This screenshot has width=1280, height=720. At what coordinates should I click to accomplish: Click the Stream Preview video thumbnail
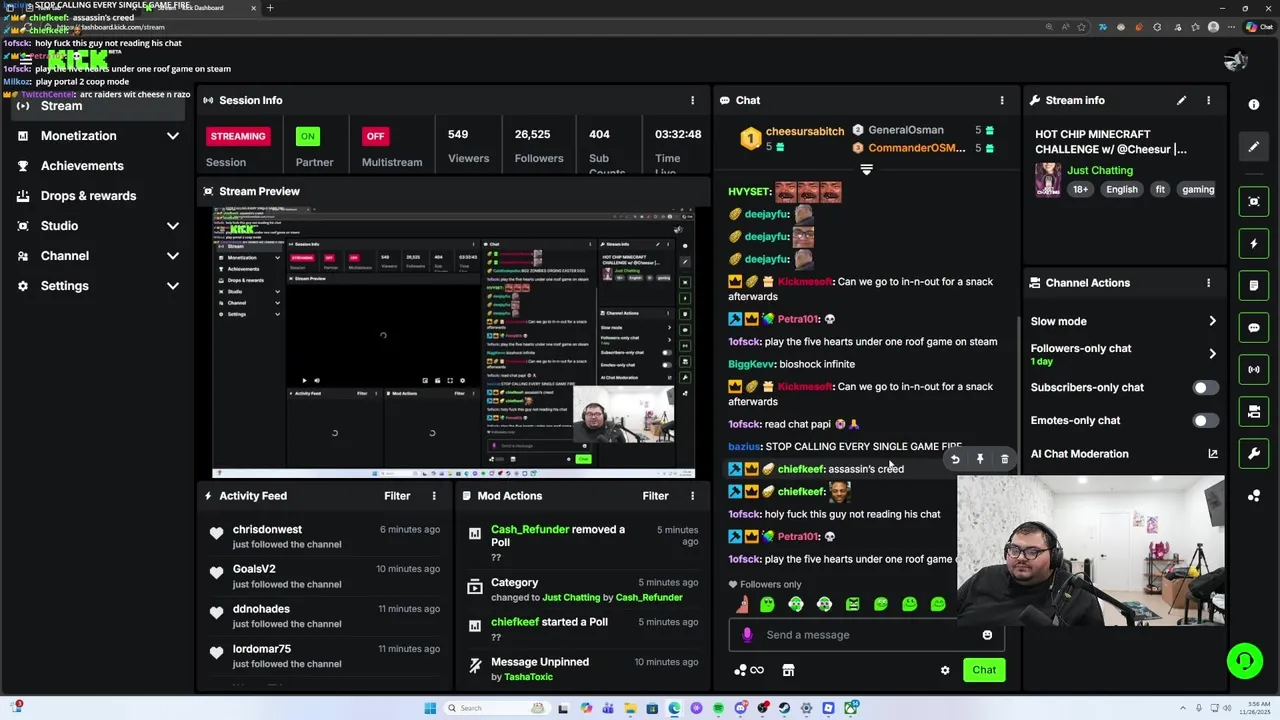pyautogui.click(x=454, y=343)
